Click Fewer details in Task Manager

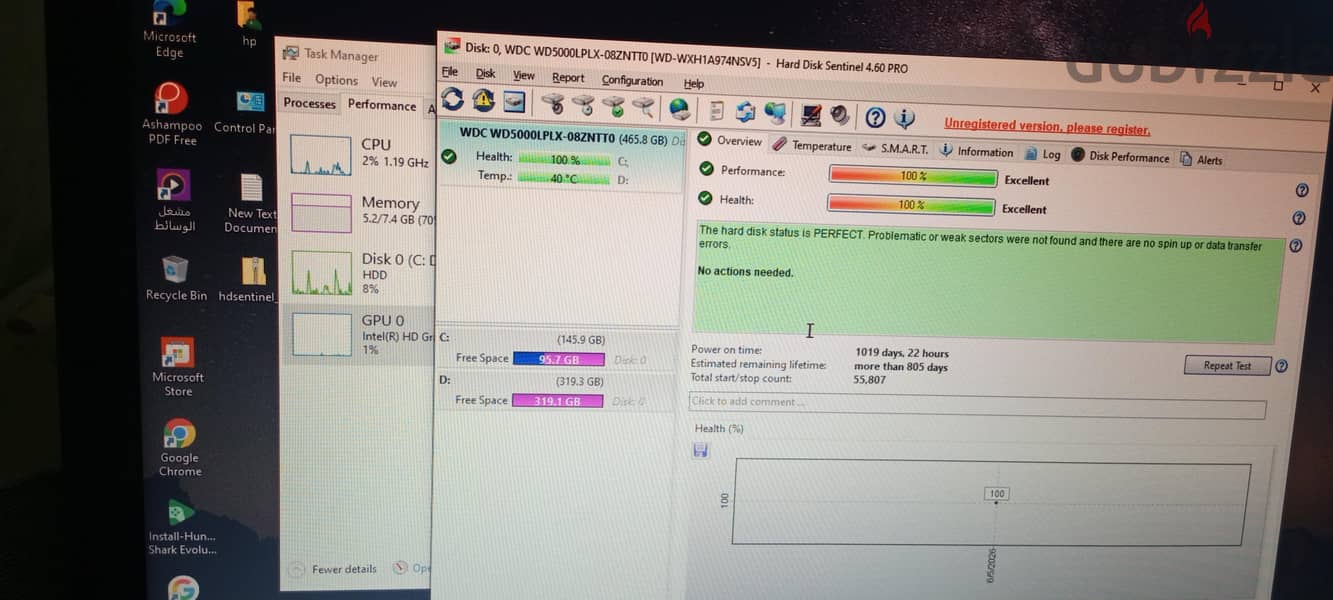coord(333,569)
